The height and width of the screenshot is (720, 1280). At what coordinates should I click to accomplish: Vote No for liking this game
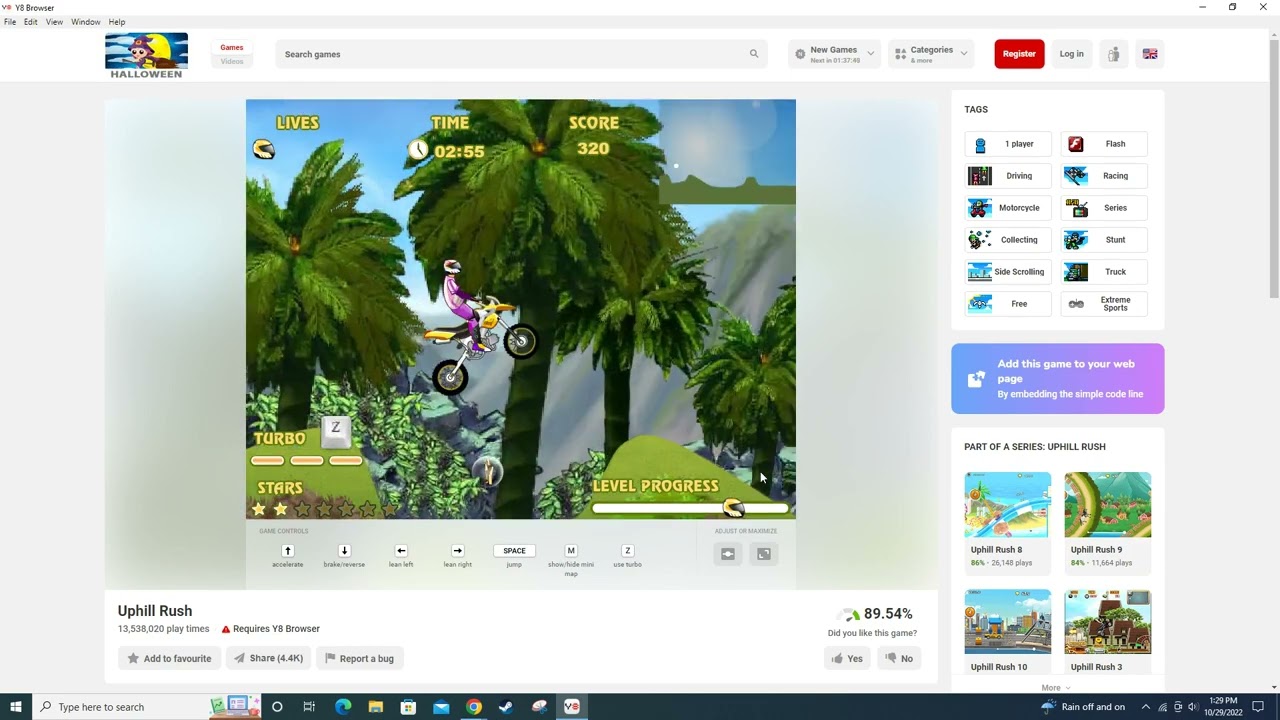point(899,658)
